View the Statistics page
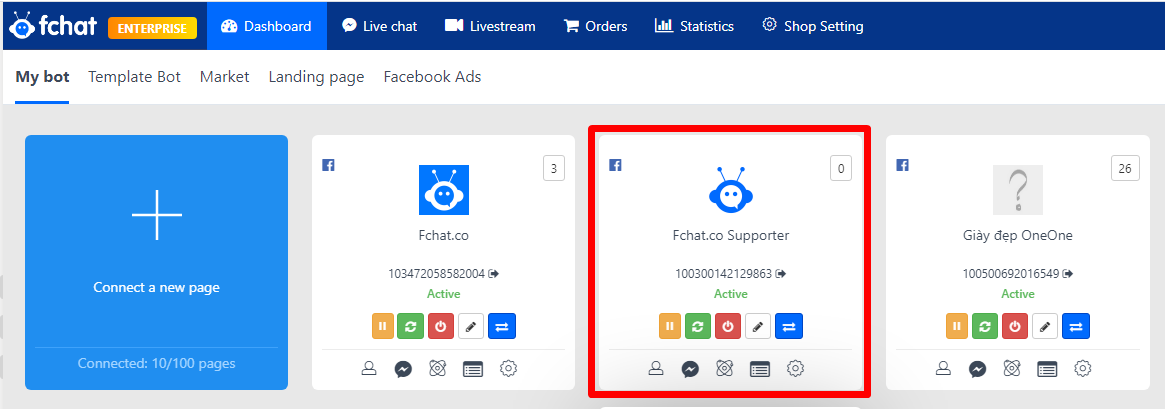Viewport: 1165px width, 409px height. click(694, 26)
